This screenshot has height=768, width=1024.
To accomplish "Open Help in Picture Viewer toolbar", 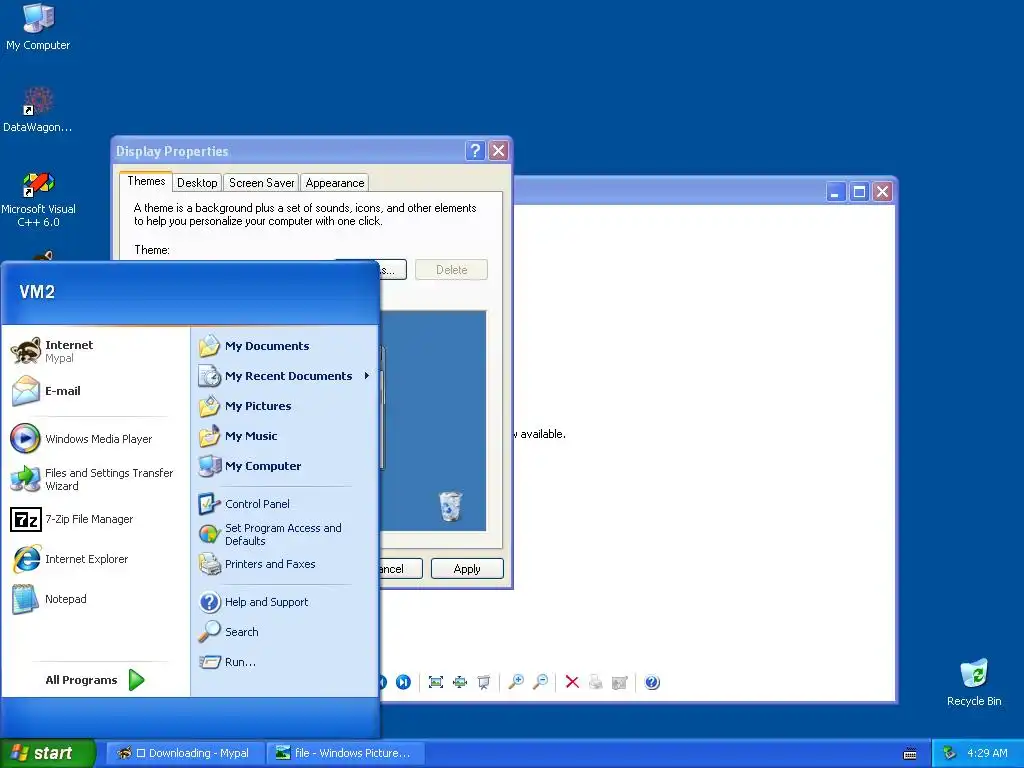I will coord(652,682).
